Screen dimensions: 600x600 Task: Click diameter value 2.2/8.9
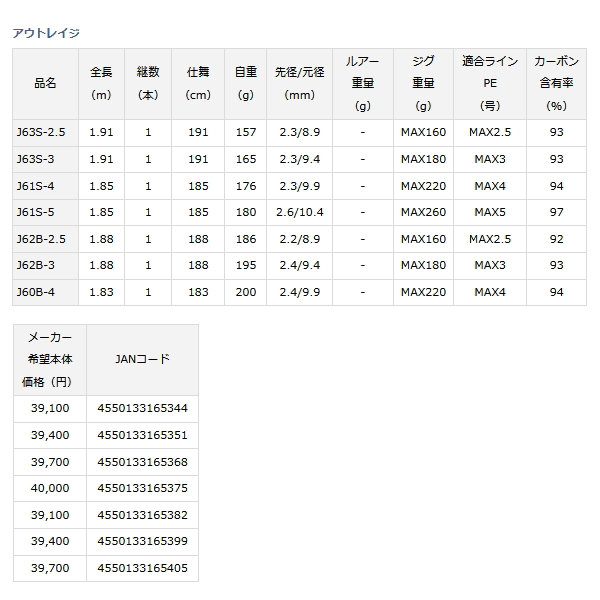point(300,239)
